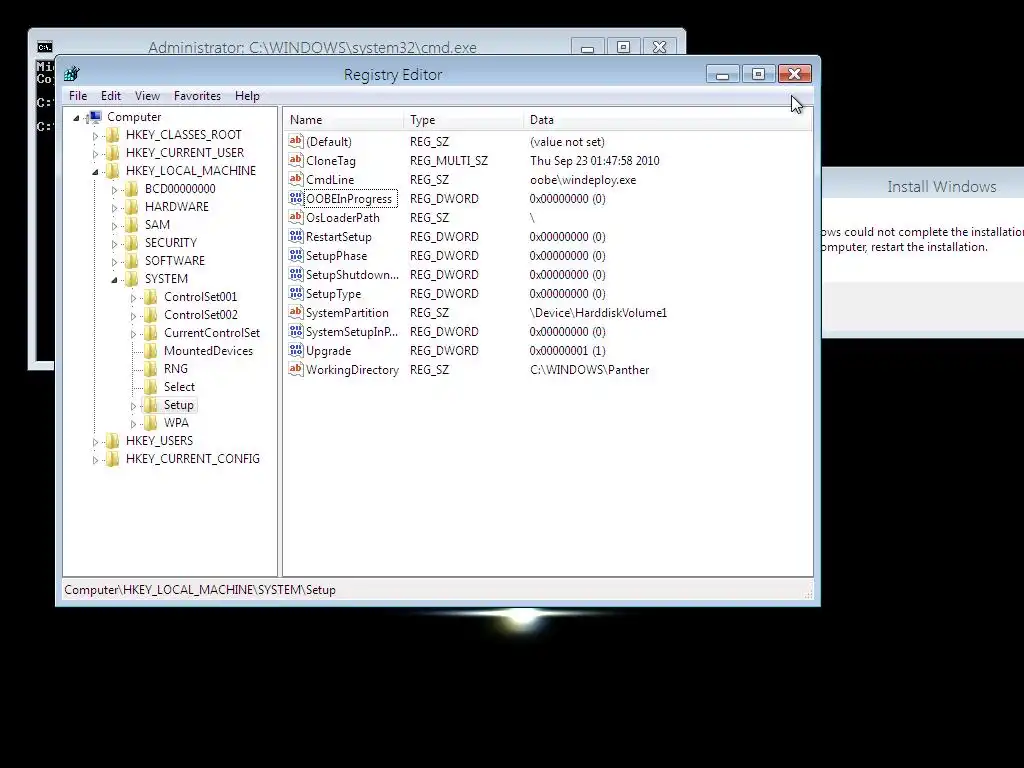The image size is (1024, 768).
Task: Click HKEY_CURRENT_USER folder icon
Action: (113, 153)
